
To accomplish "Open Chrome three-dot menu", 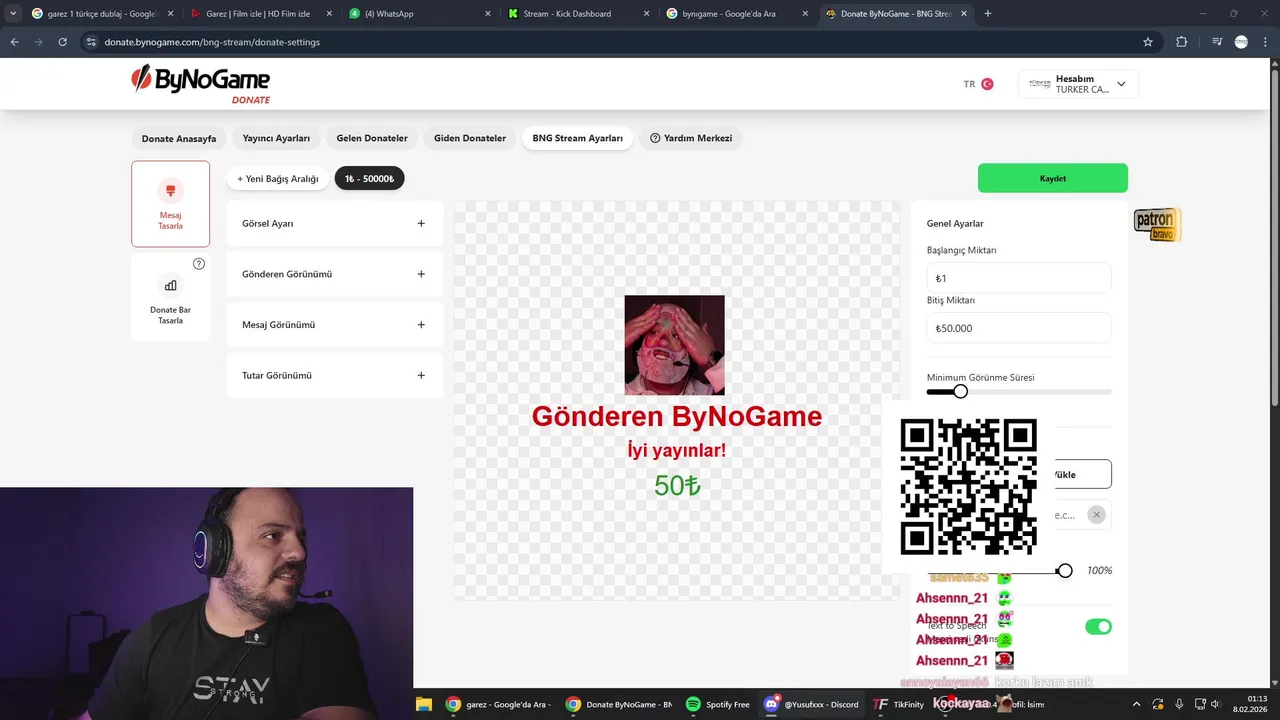I will (x=1264, y=42).
